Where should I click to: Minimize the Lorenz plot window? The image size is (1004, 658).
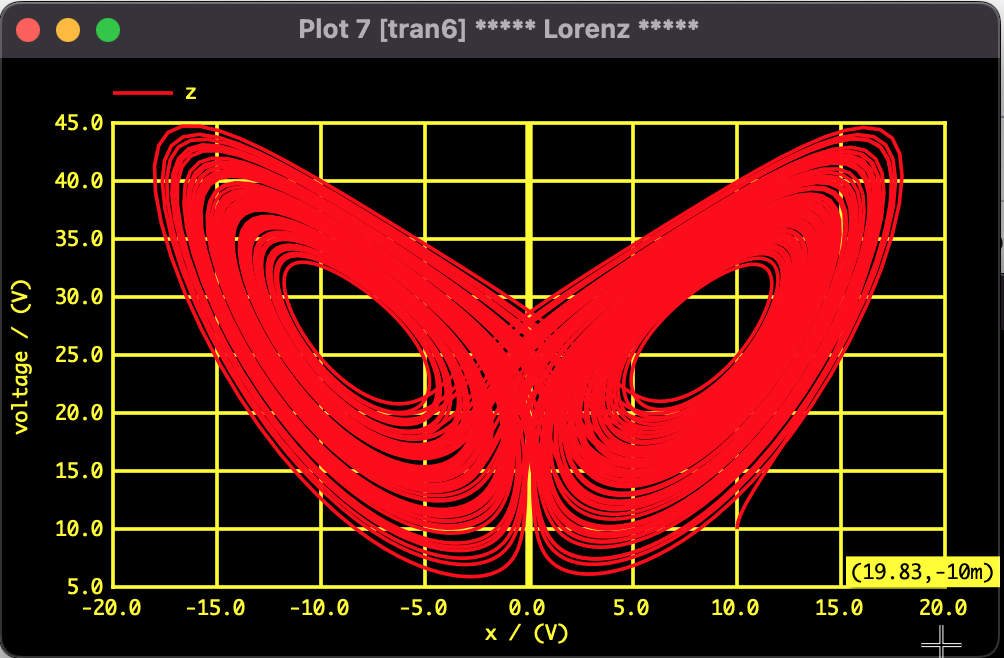coord(68,30)
